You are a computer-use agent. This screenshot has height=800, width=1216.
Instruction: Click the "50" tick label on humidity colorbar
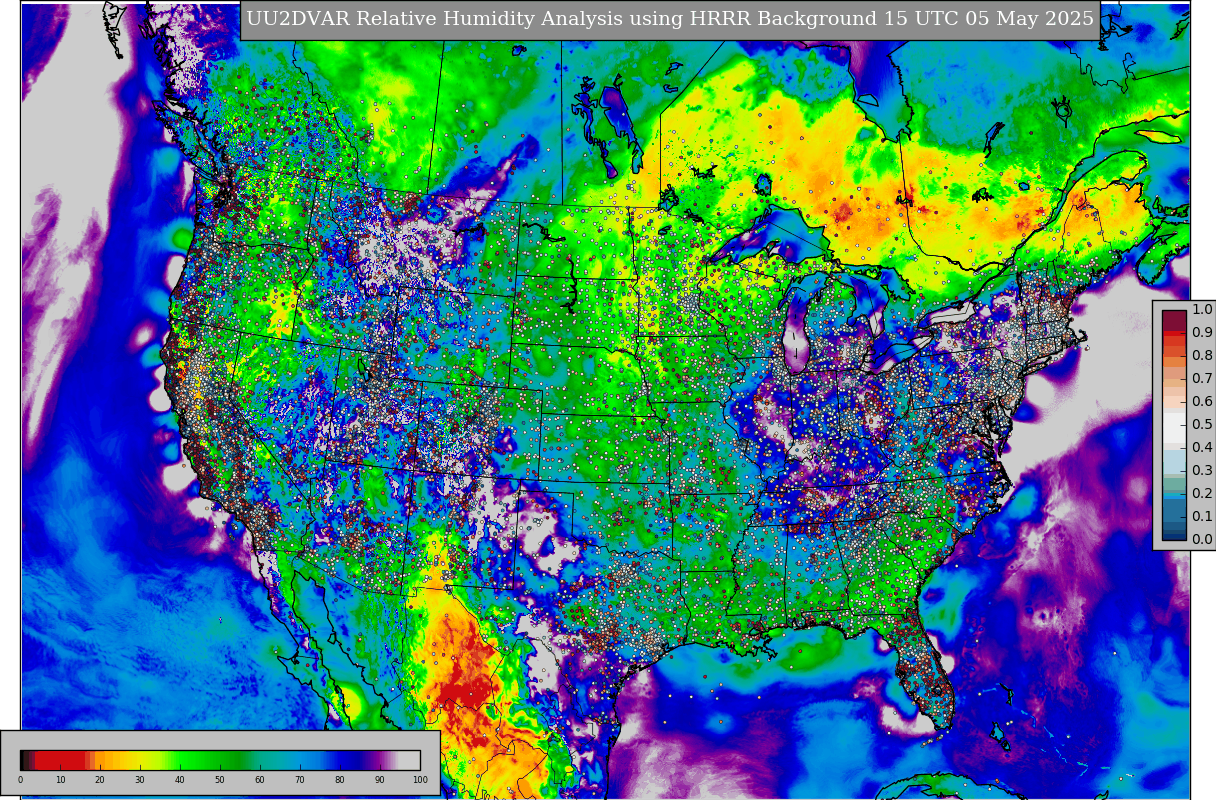(x=220, y=780)
